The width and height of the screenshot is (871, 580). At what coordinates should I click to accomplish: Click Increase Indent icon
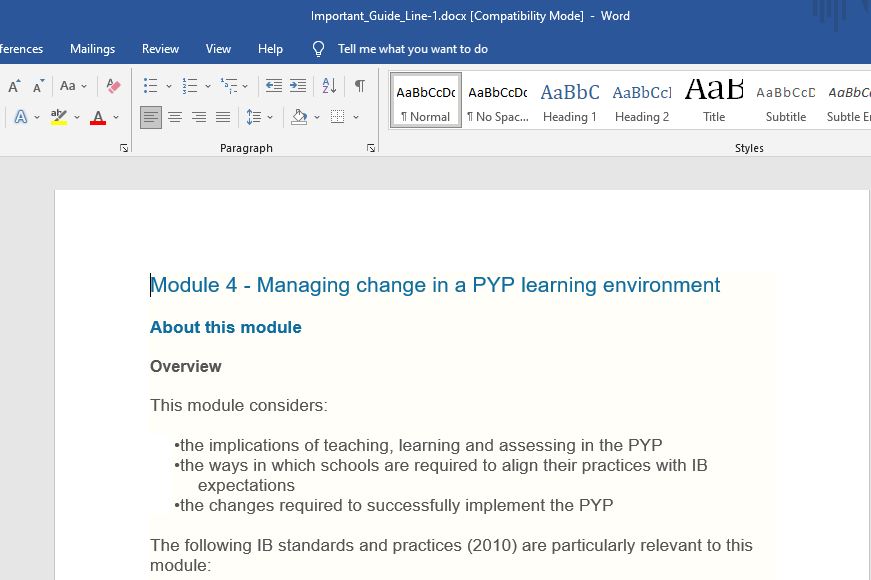tap(298, 86)
